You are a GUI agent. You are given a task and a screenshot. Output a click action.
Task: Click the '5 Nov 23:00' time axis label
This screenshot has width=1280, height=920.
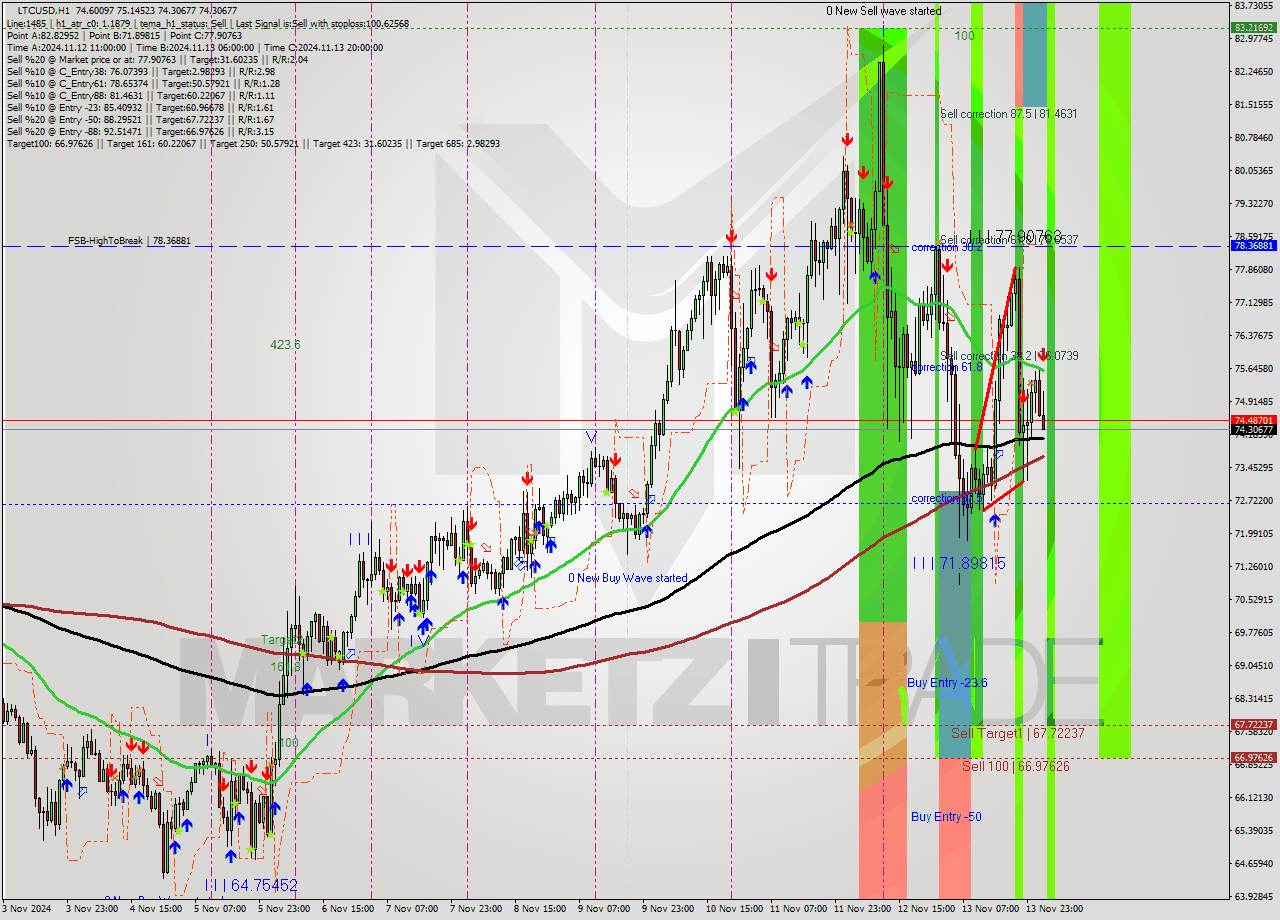pos(283,910)
